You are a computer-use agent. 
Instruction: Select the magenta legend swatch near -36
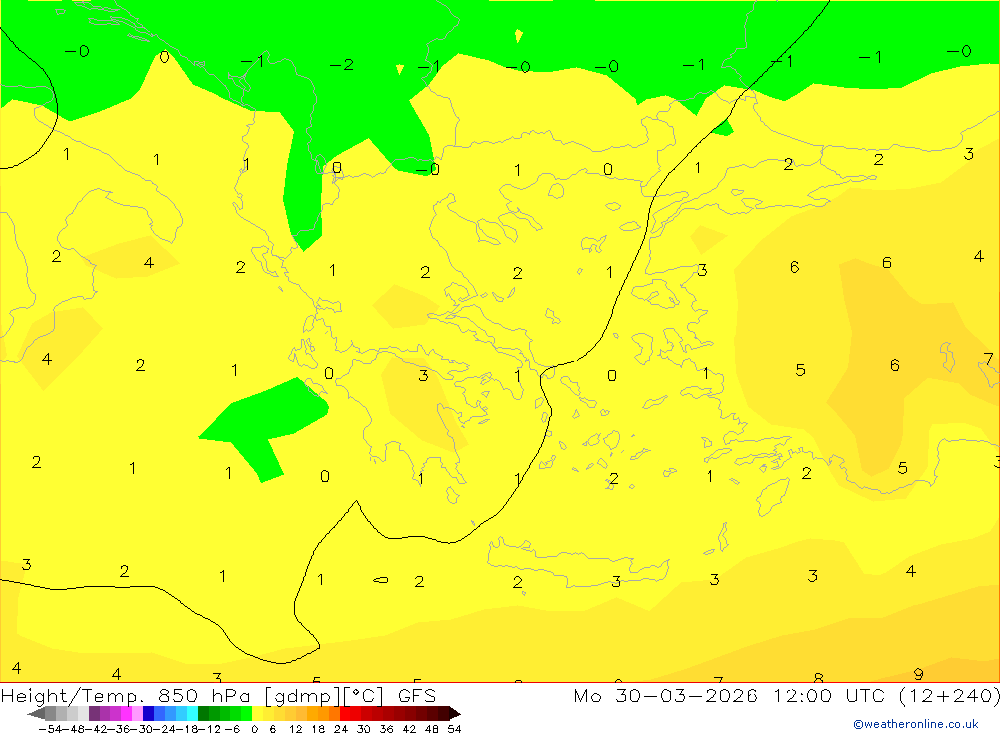pos(126,713)
